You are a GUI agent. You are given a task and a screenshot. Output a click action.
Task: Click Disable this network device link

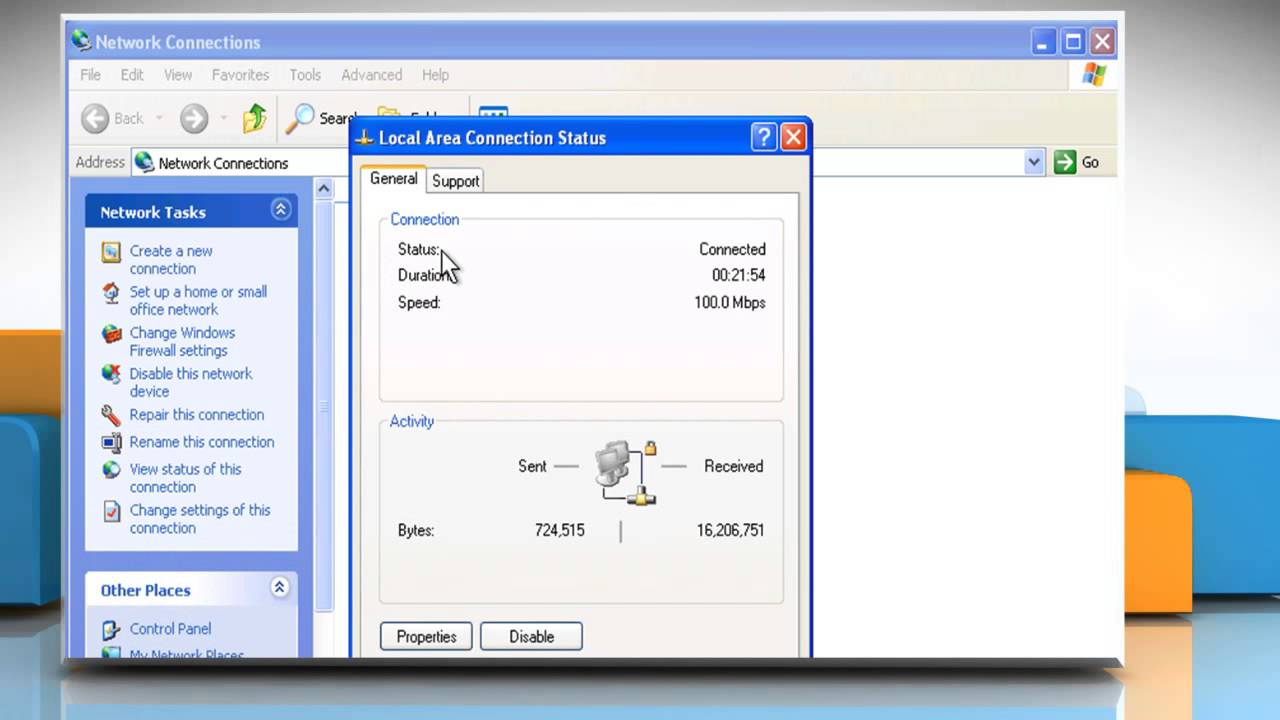(190, 383)
